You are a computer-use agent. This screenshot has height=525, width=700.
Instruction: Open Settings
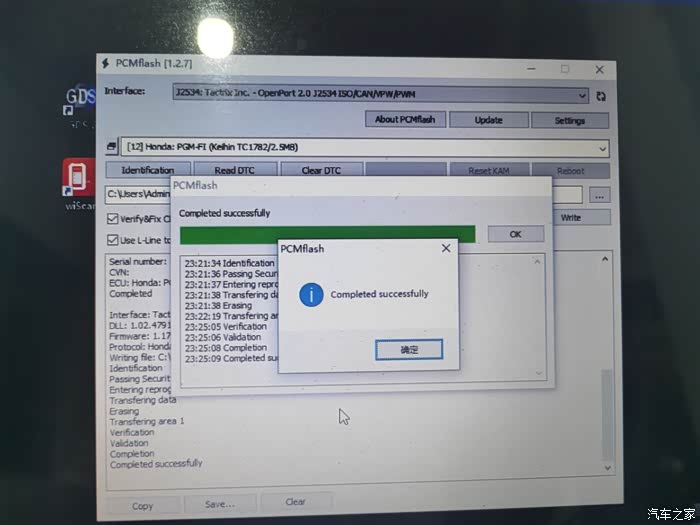pos(570,121)
